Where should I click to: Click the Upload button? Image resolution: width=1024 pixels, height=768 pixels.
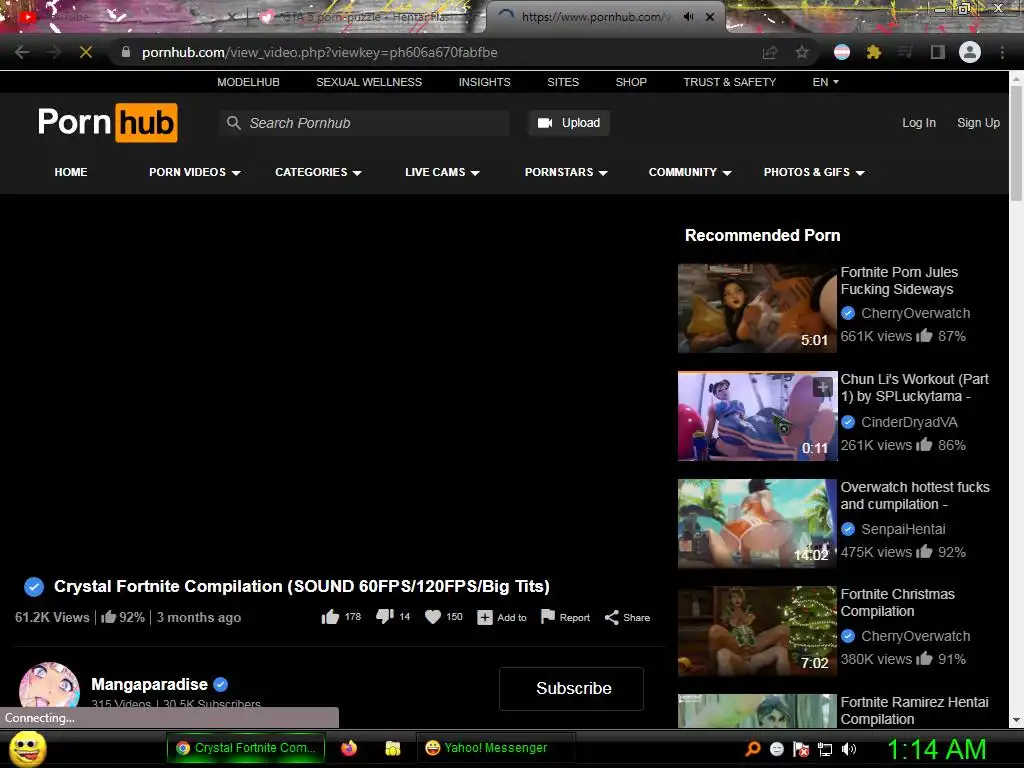tap(569, 123)
